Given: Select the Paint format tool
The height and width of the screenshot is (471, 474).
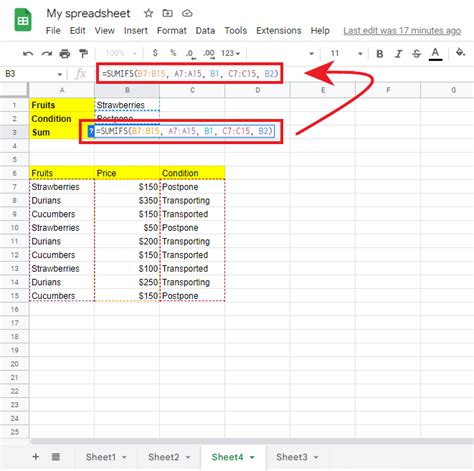Looking at the screenshot, I should click(x=83, y=53).
